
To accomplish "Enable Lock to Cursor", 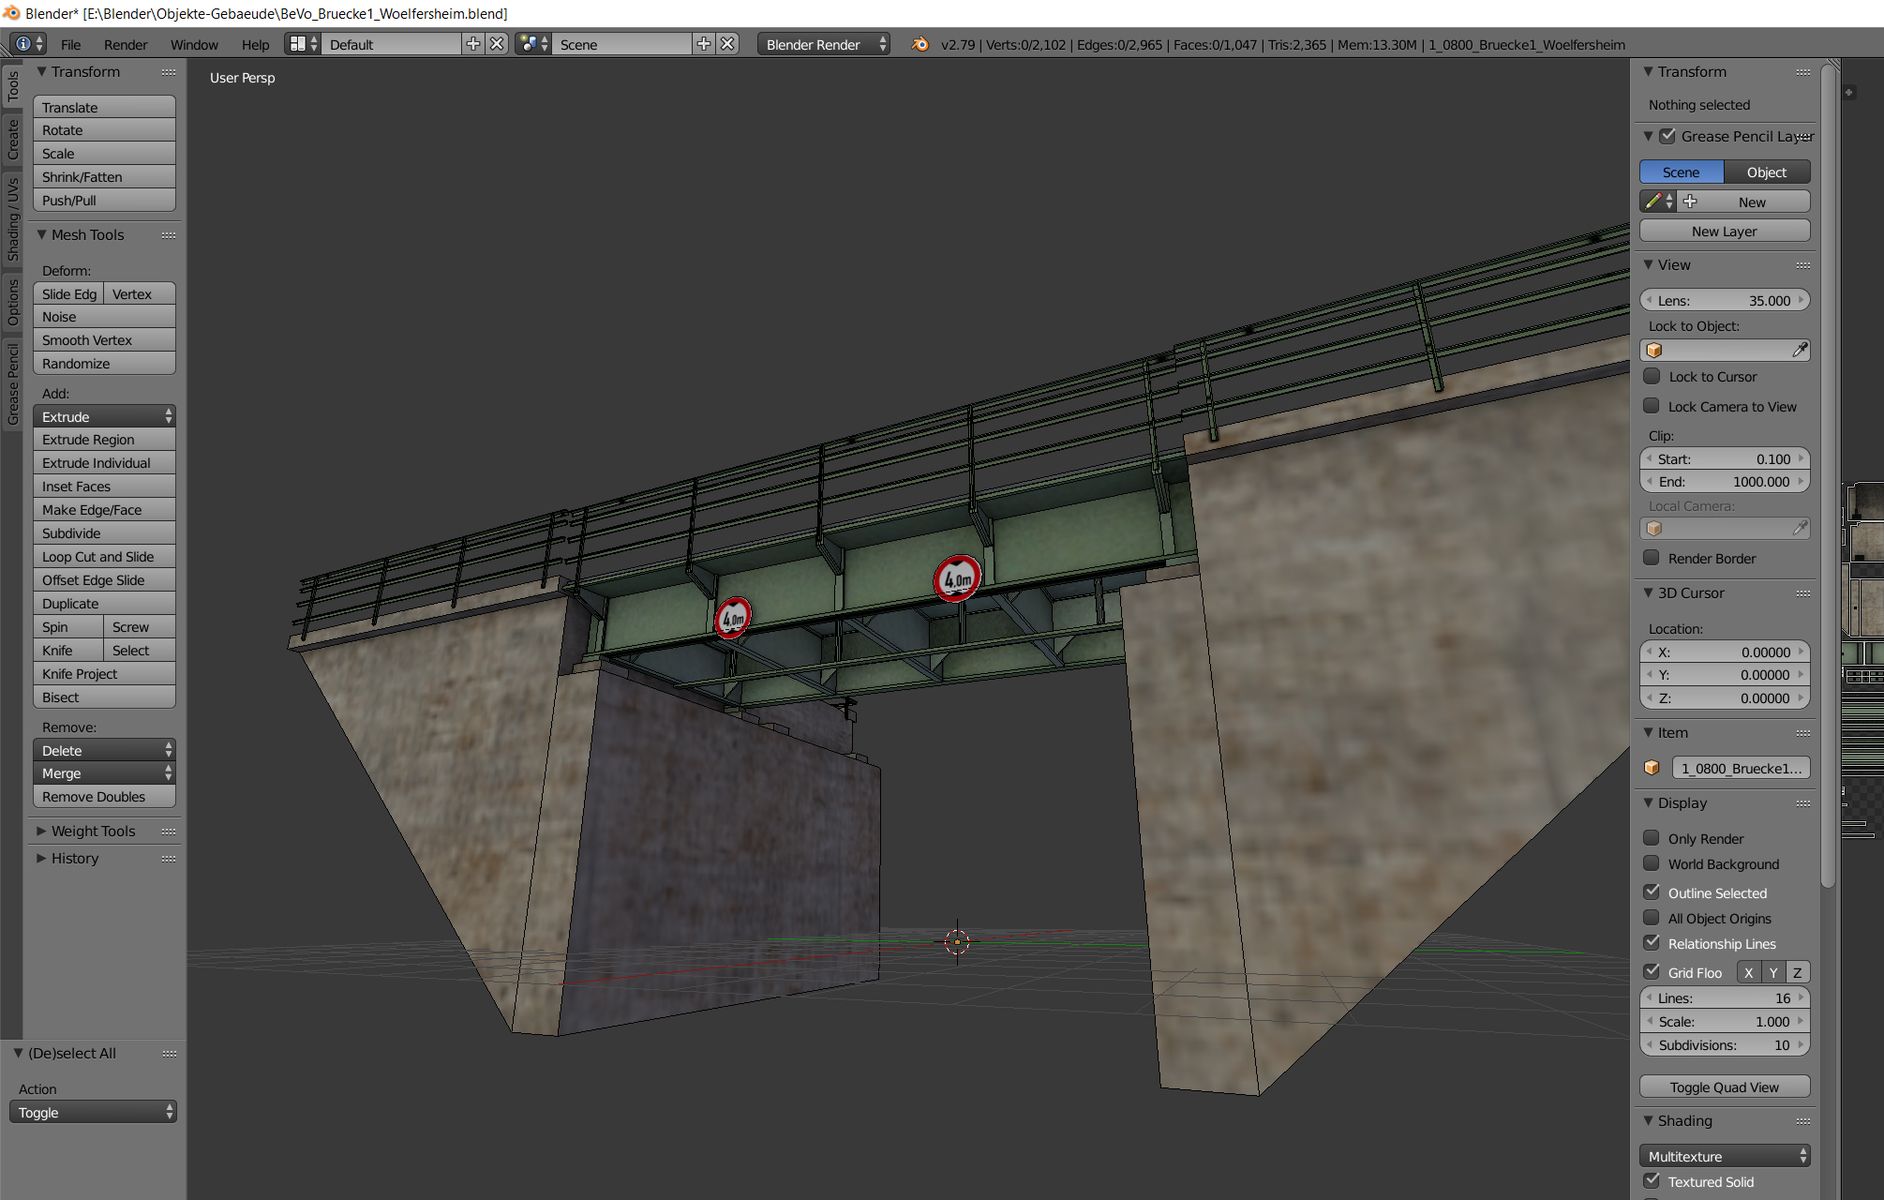I will click(x=1652, y=377).
